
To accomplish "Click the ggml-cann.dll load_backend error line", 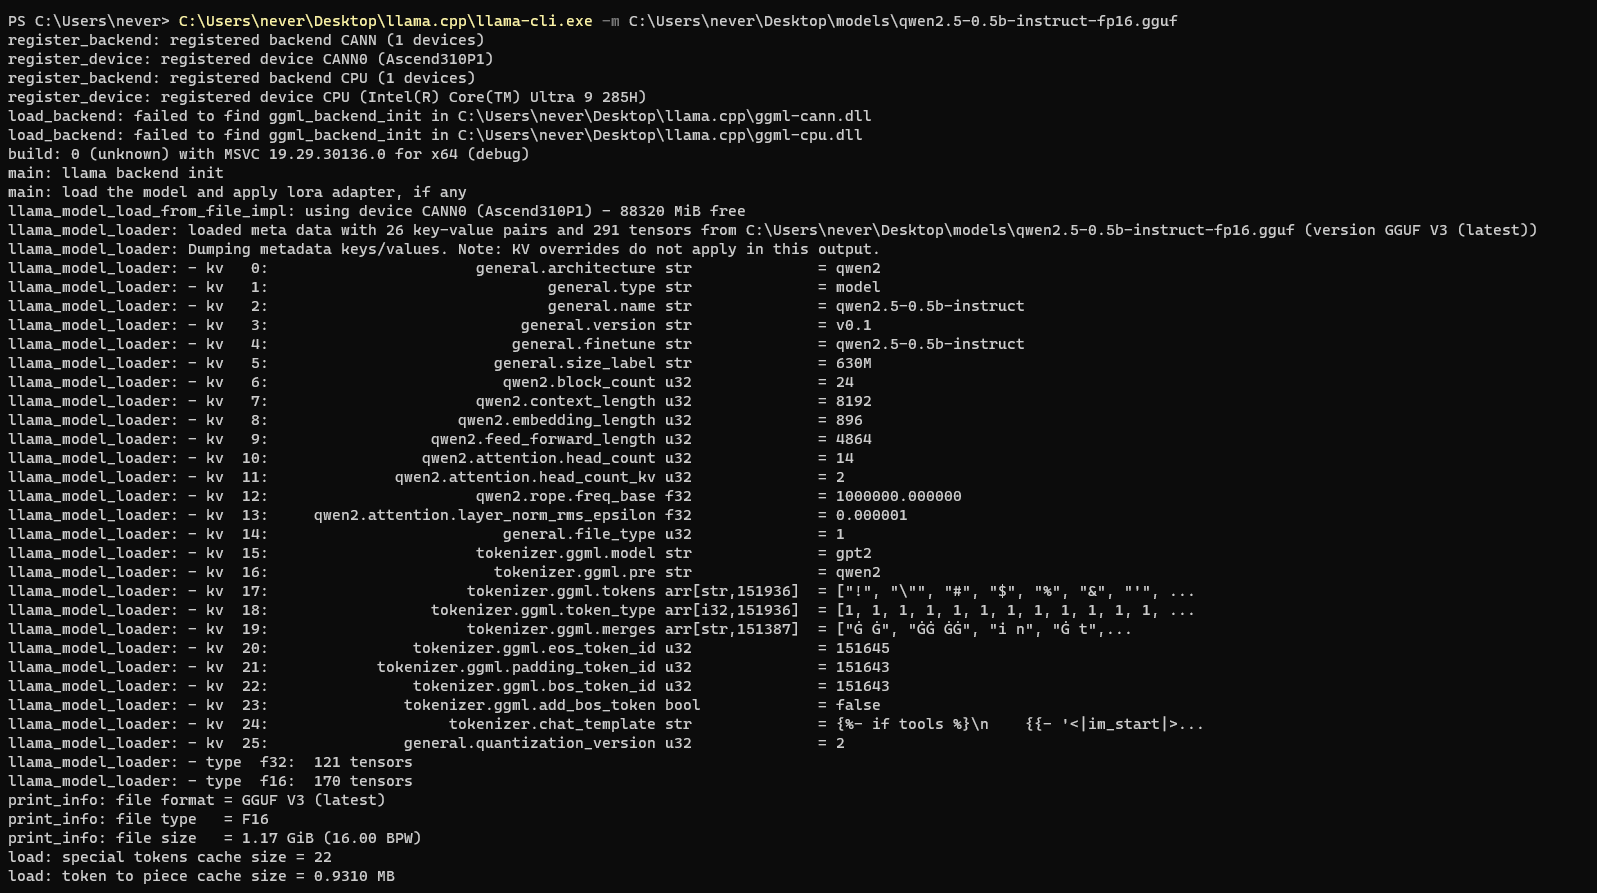I will pos(440,116).
